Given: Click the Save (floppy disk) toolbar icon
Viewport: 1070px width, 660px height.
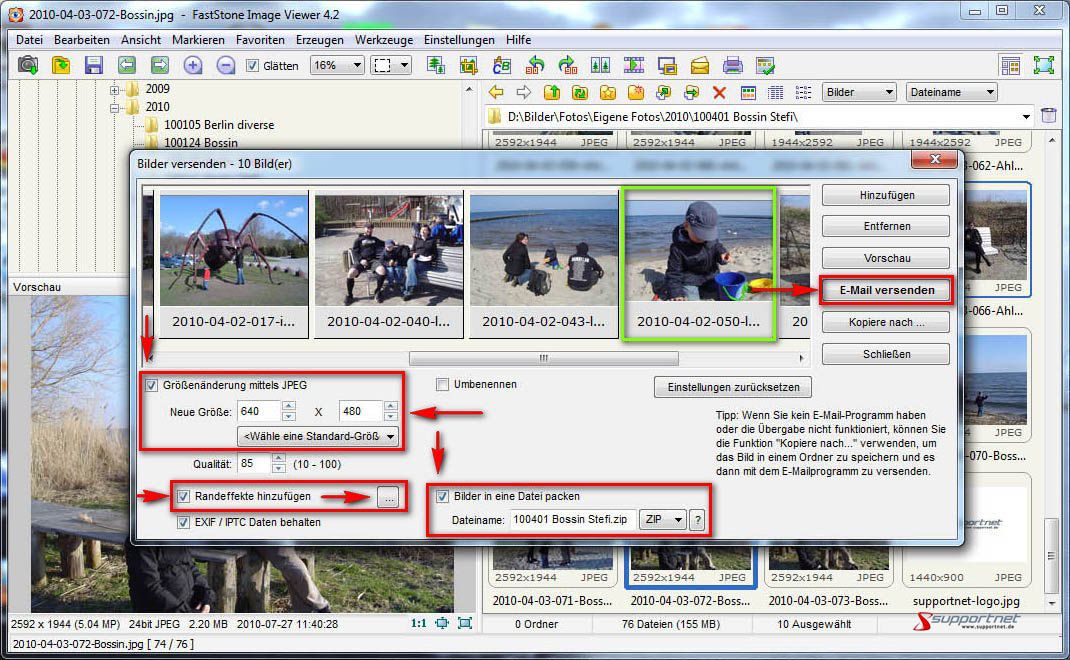Looking at the screenshot, I should click(x=94, y=65).
